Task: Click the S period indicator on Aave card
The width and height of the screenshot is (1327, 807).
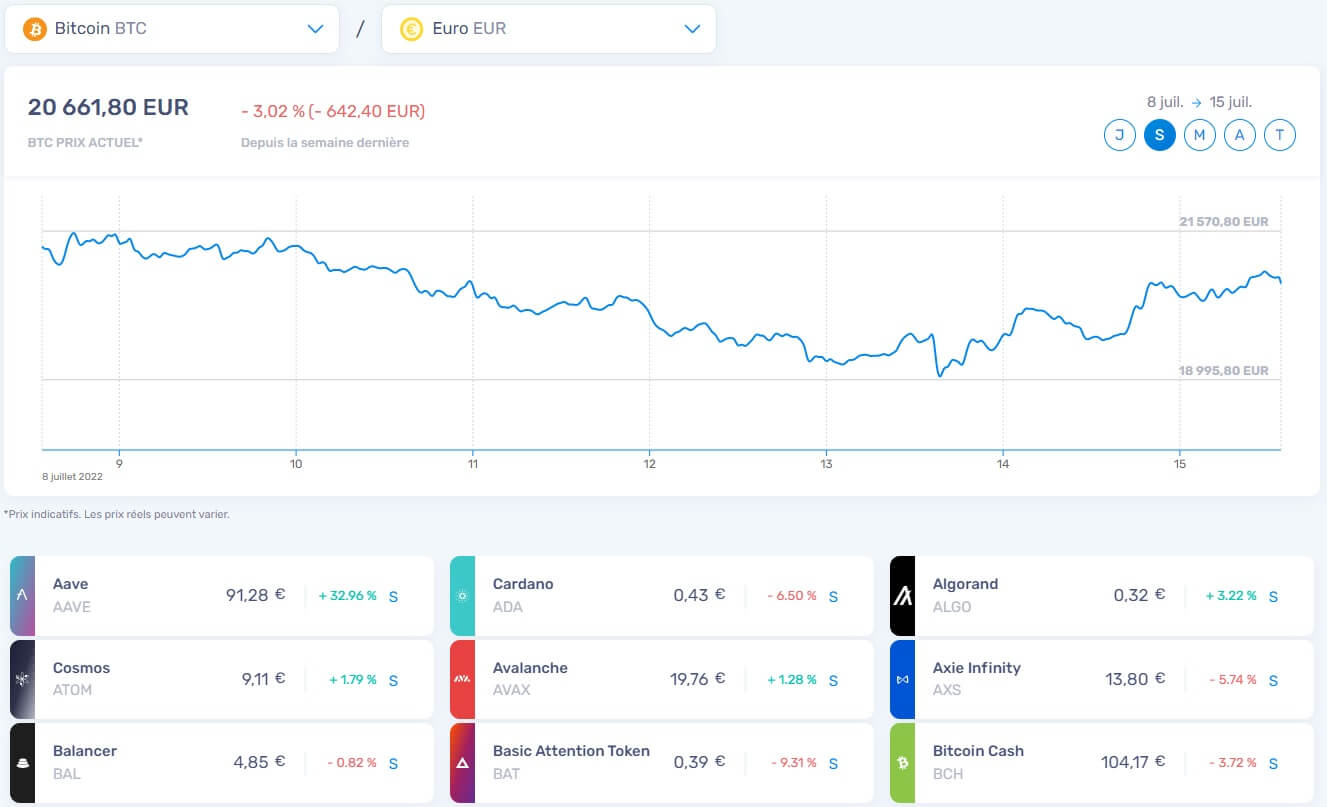Action: tap(393, 596)
